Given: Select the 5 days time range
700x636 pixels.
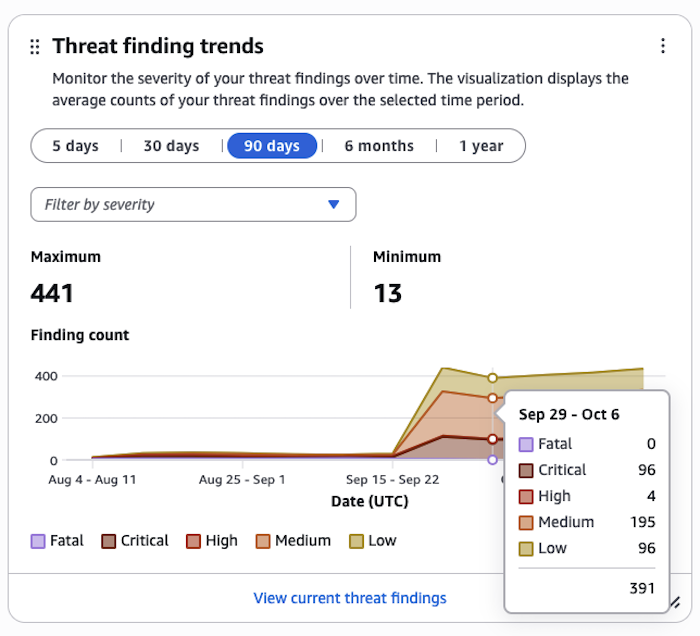Looking at the screenshot, I should (75, 146).
